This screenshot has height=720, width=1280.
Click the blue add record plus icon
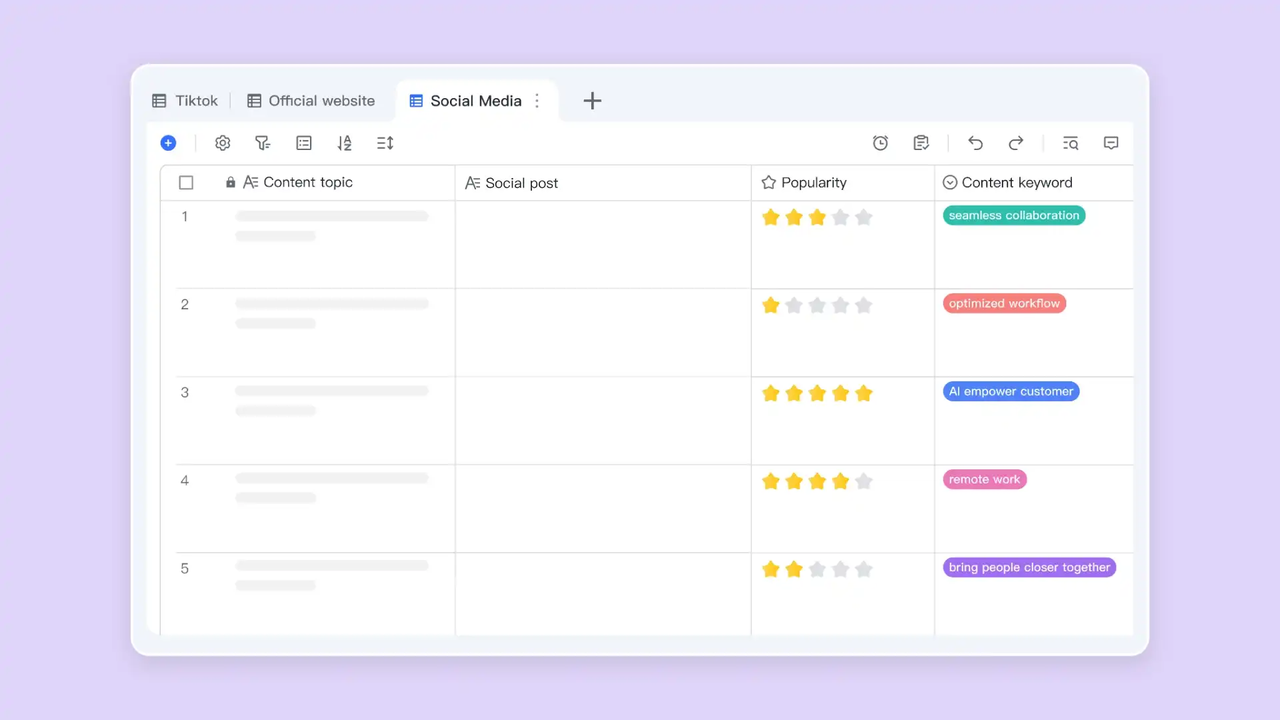(168, 143)
